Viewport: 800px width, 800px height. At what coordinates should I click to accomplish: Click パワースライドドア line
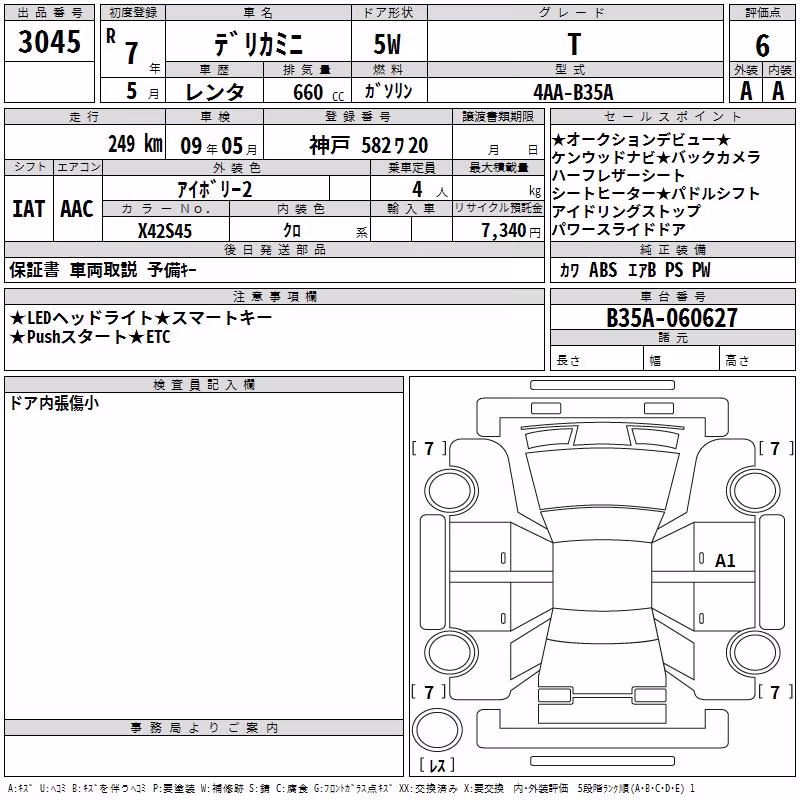coord(618,229)
